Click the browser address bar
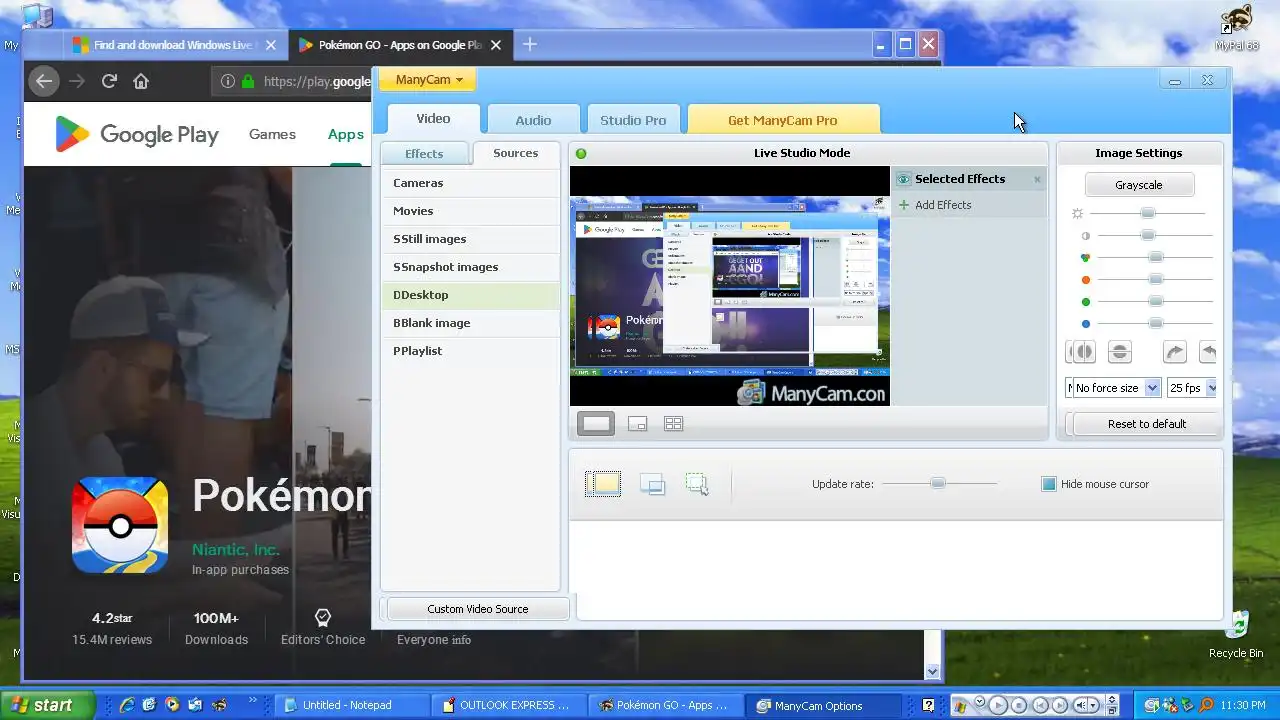Screen dimensions: 1280x720 [292, 82]
